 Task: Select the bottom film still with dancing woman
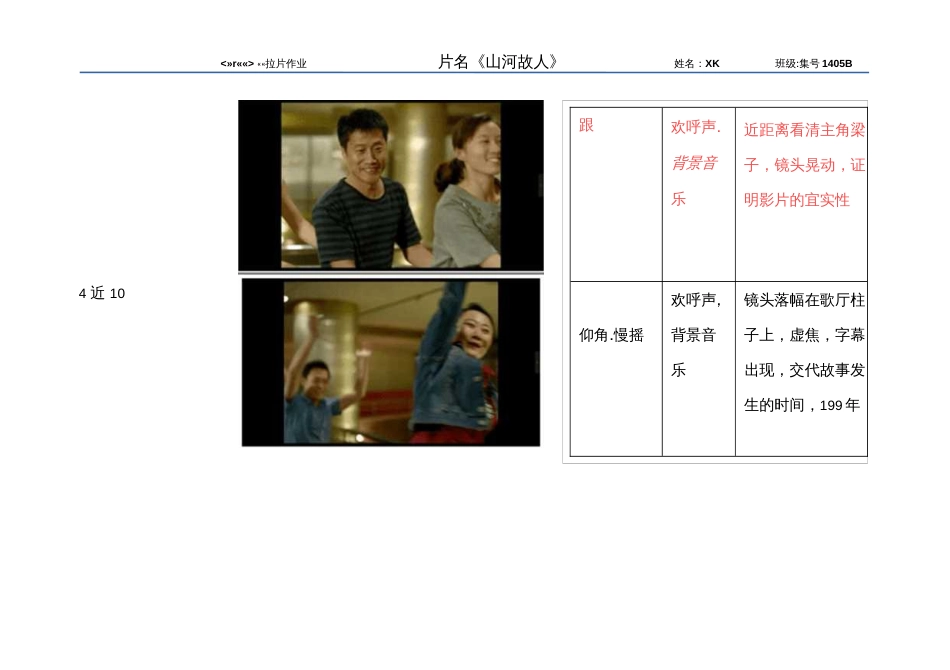tap(391, 362)
